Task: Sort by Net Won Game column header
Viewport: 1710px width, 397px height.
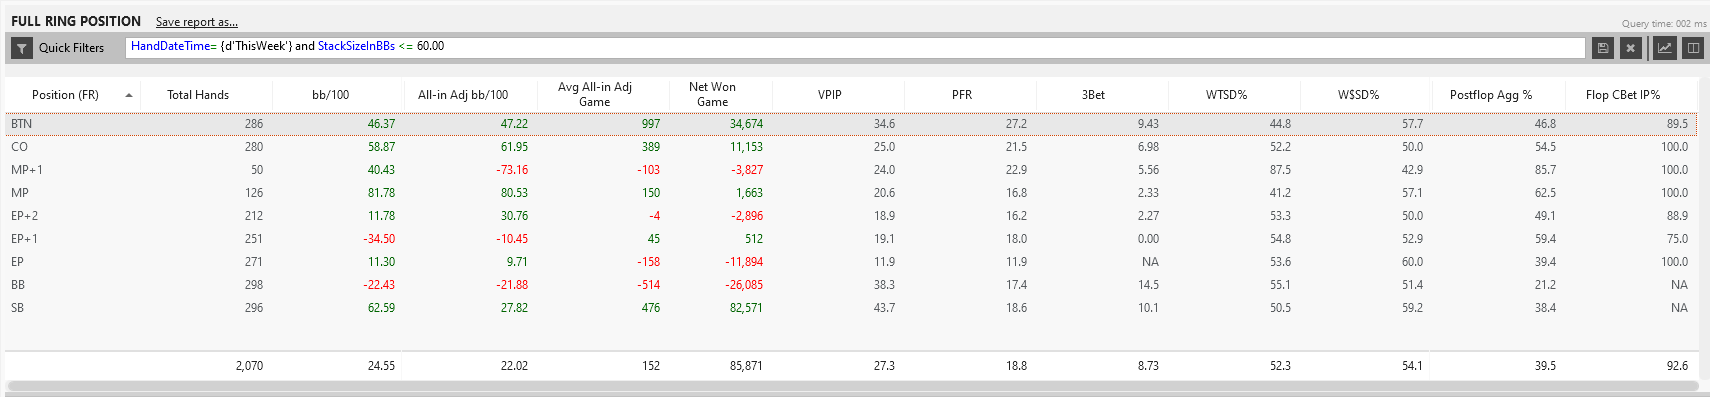Action: pos(712,95)
